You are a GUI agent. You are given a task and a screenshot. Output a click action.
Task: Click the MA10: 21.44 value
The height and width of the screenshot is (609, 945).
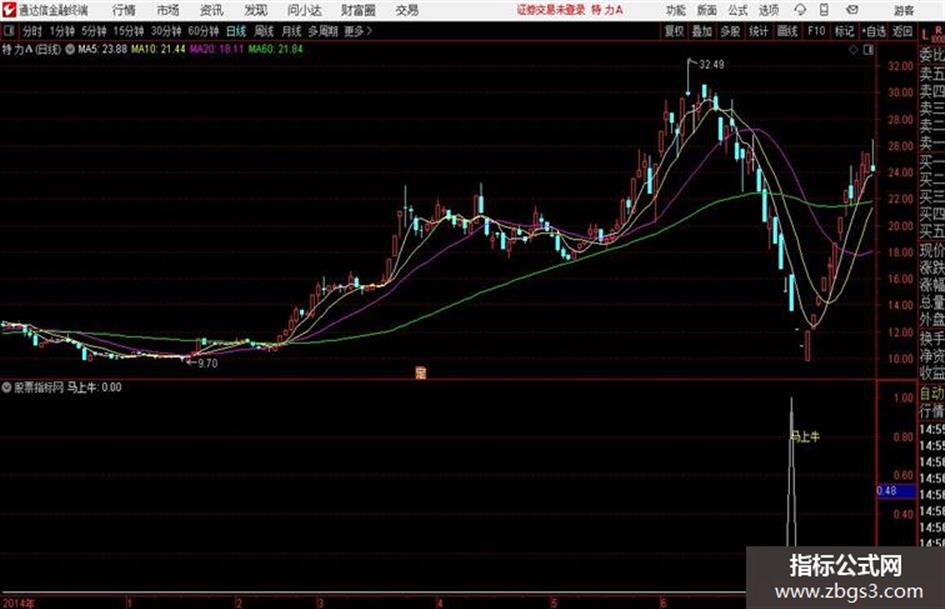[x=158, y=49]
